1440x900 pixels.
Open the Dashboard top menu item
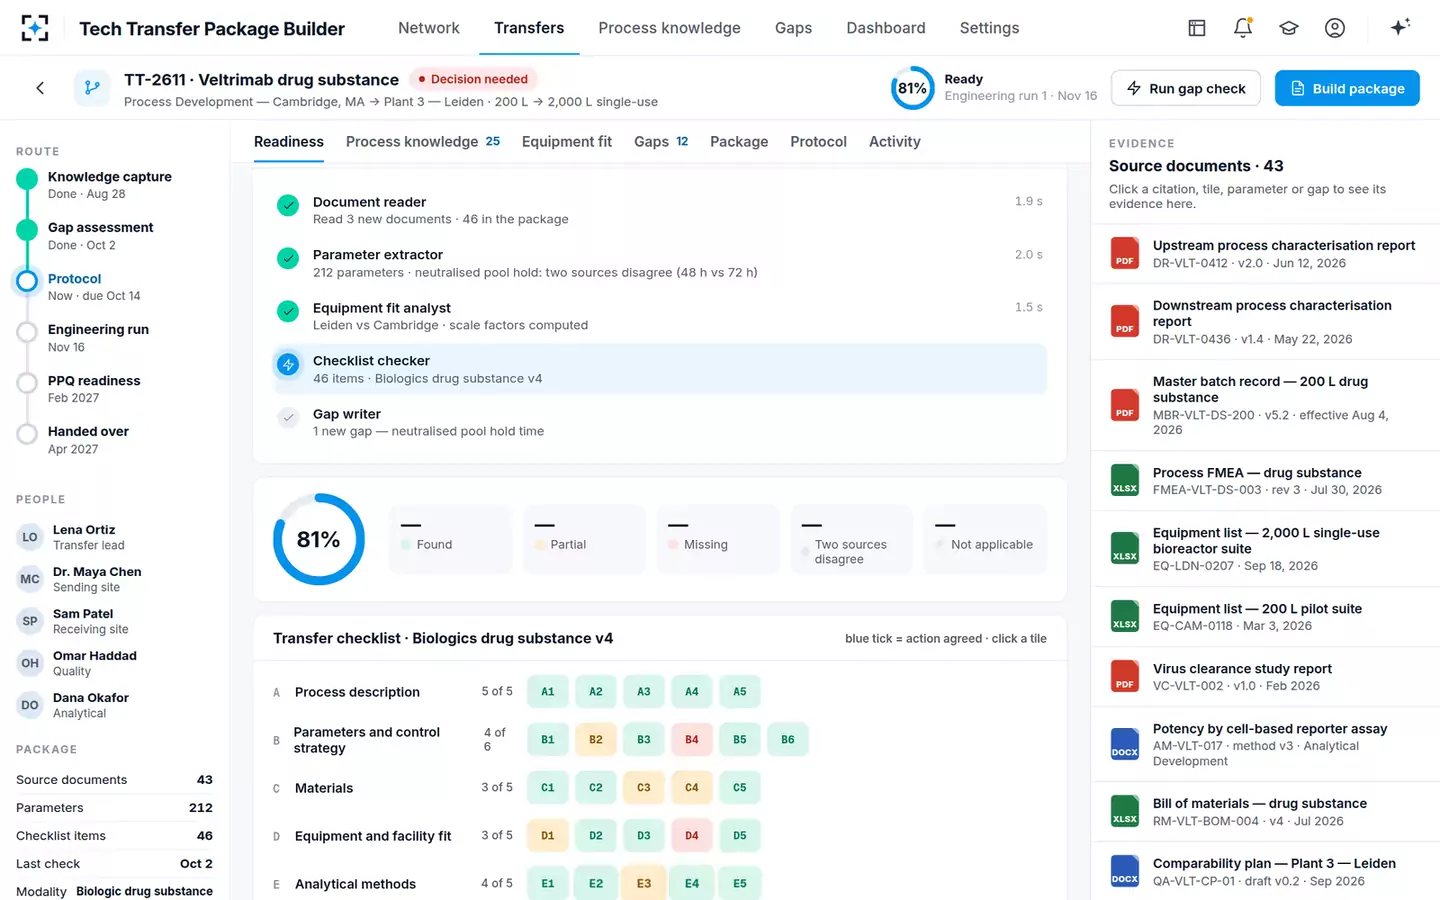885,28
